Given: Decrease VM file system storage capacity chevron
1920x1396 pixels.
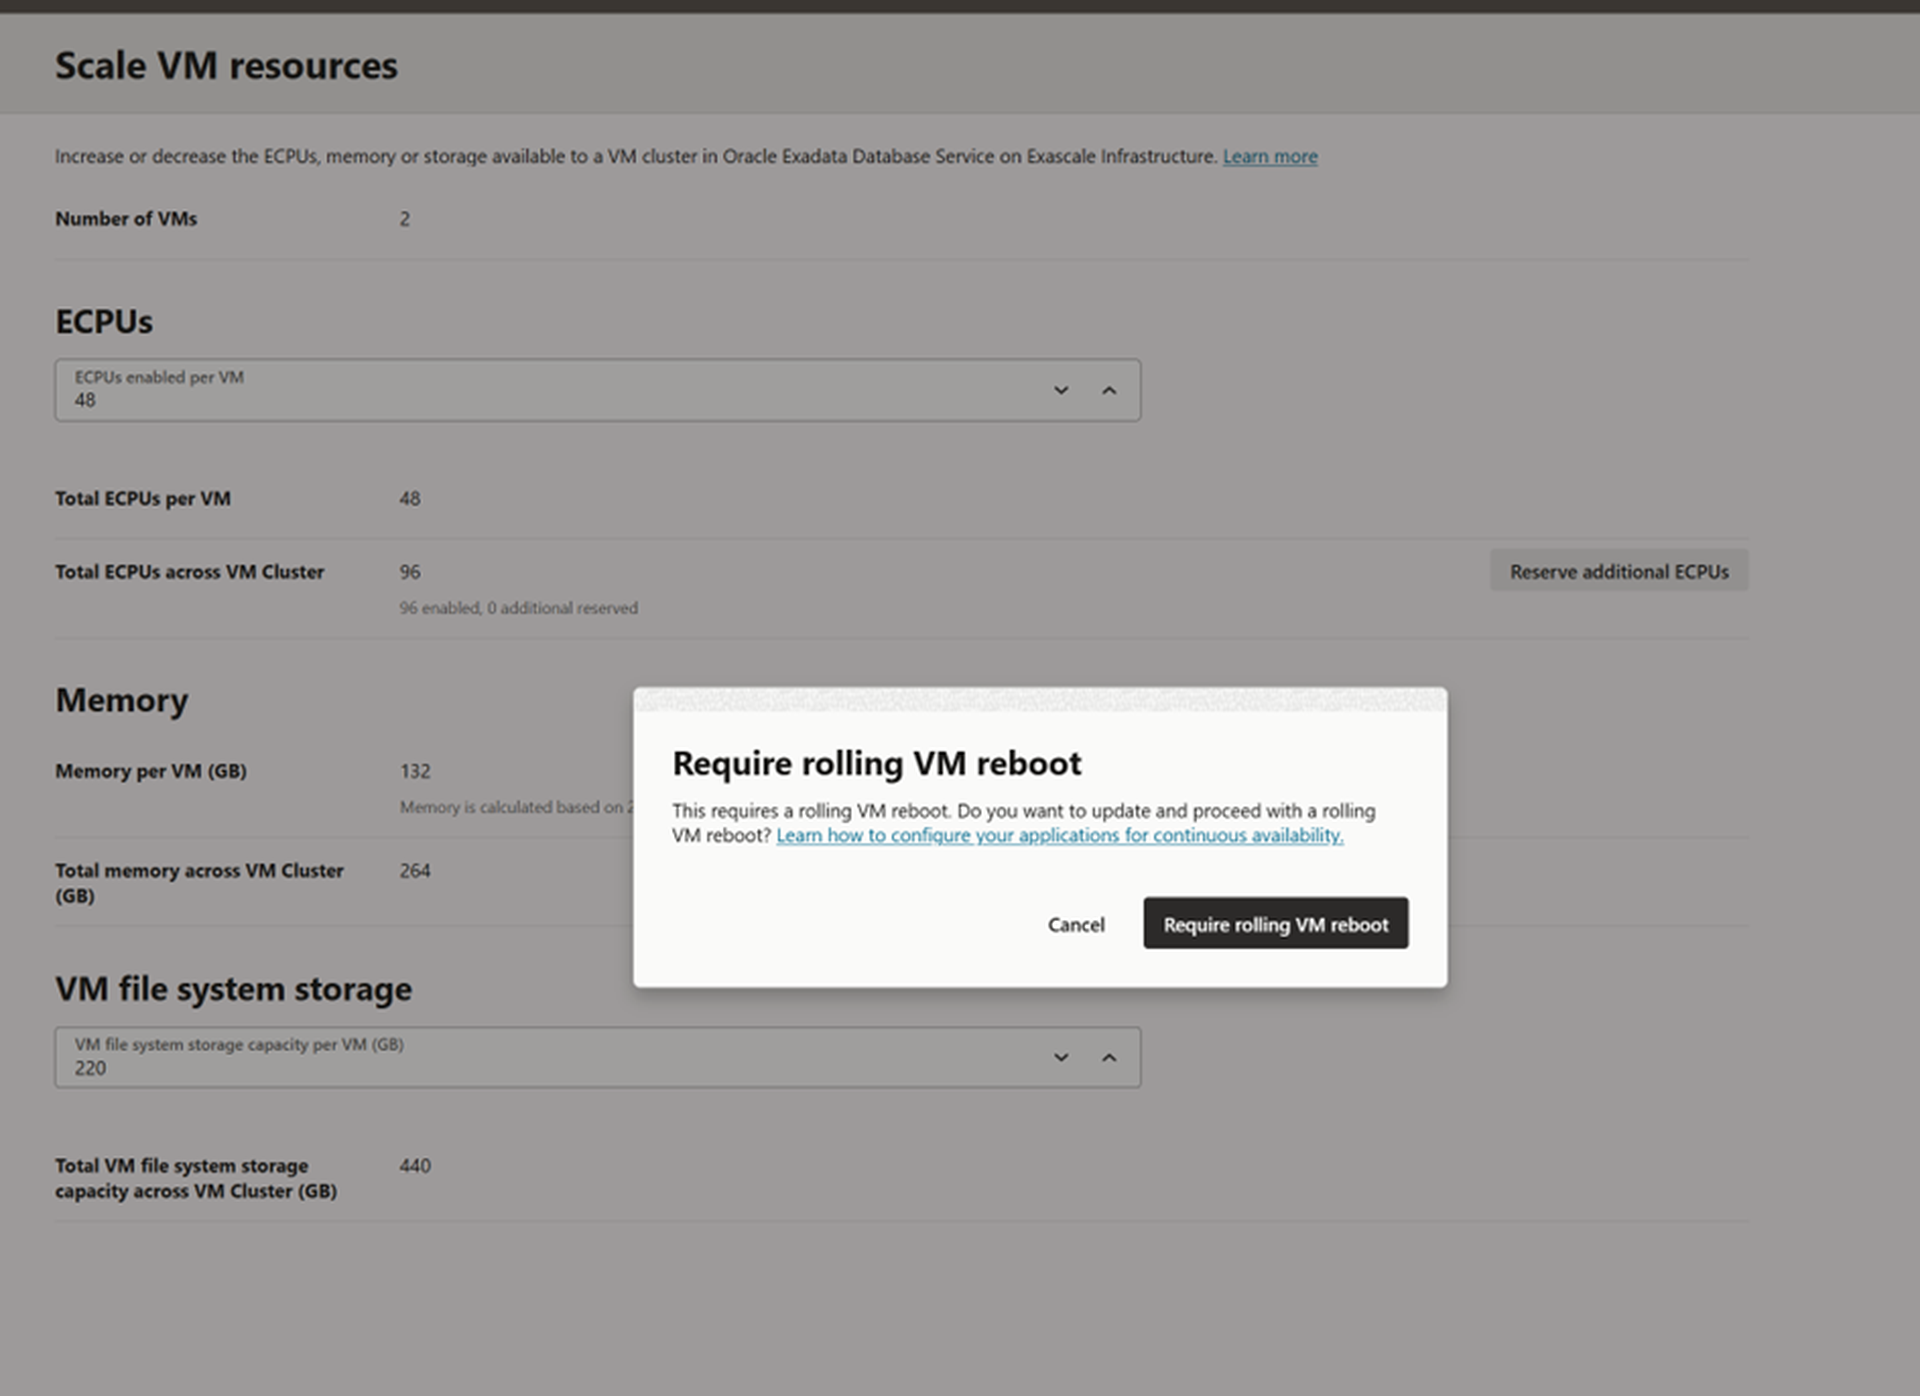Looking at the screenshot, I should click(x=1061, y=1058).
